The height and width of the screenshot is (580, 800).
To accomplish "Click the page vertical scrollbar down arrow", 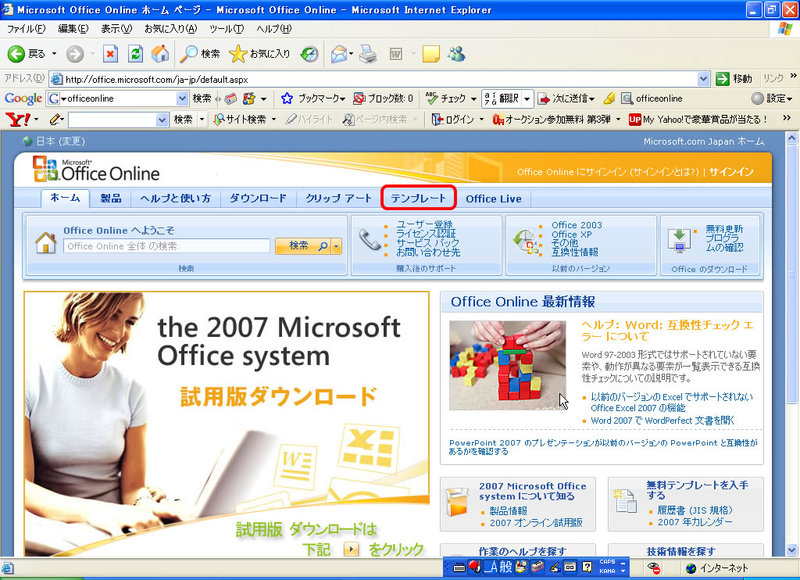I will (791, 550).
